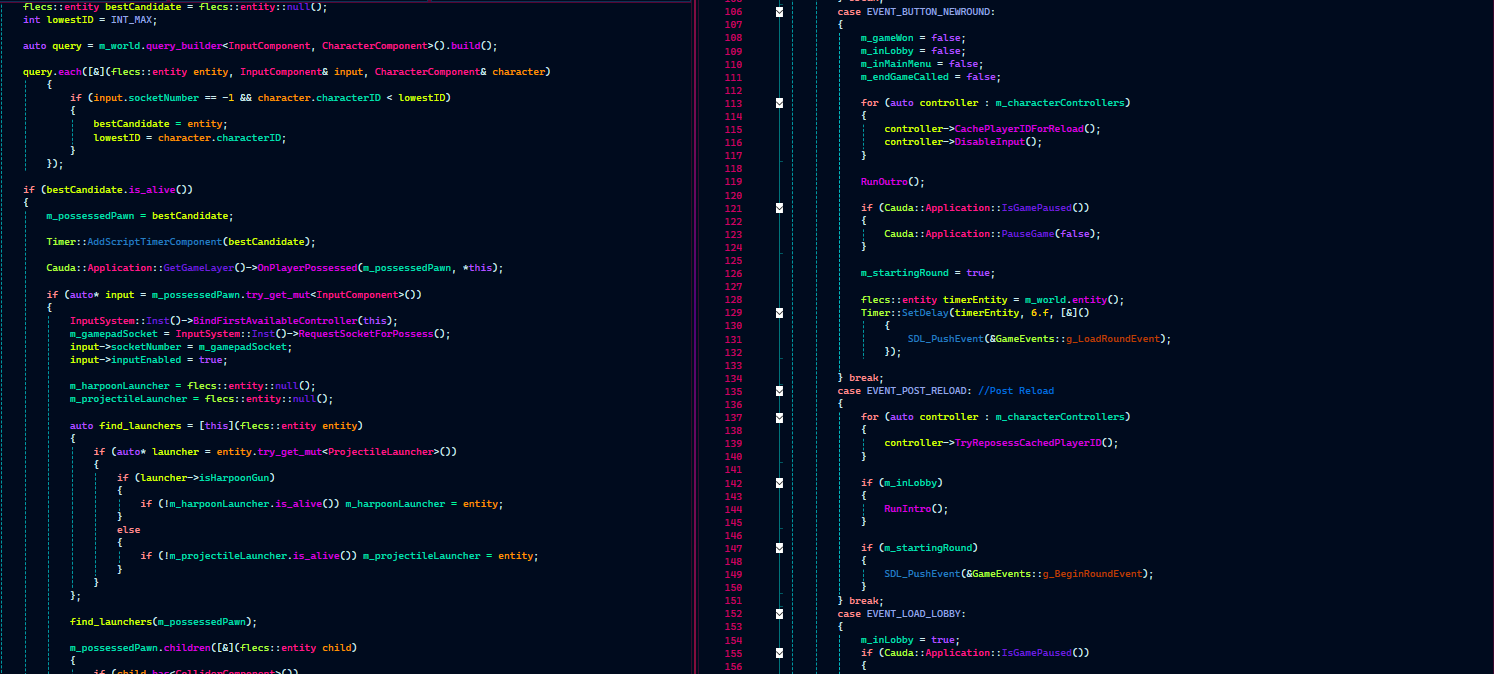Screen dimensions: 1494x674
Task: Click line number 144 in the gutter
Action: coord(733,509)
